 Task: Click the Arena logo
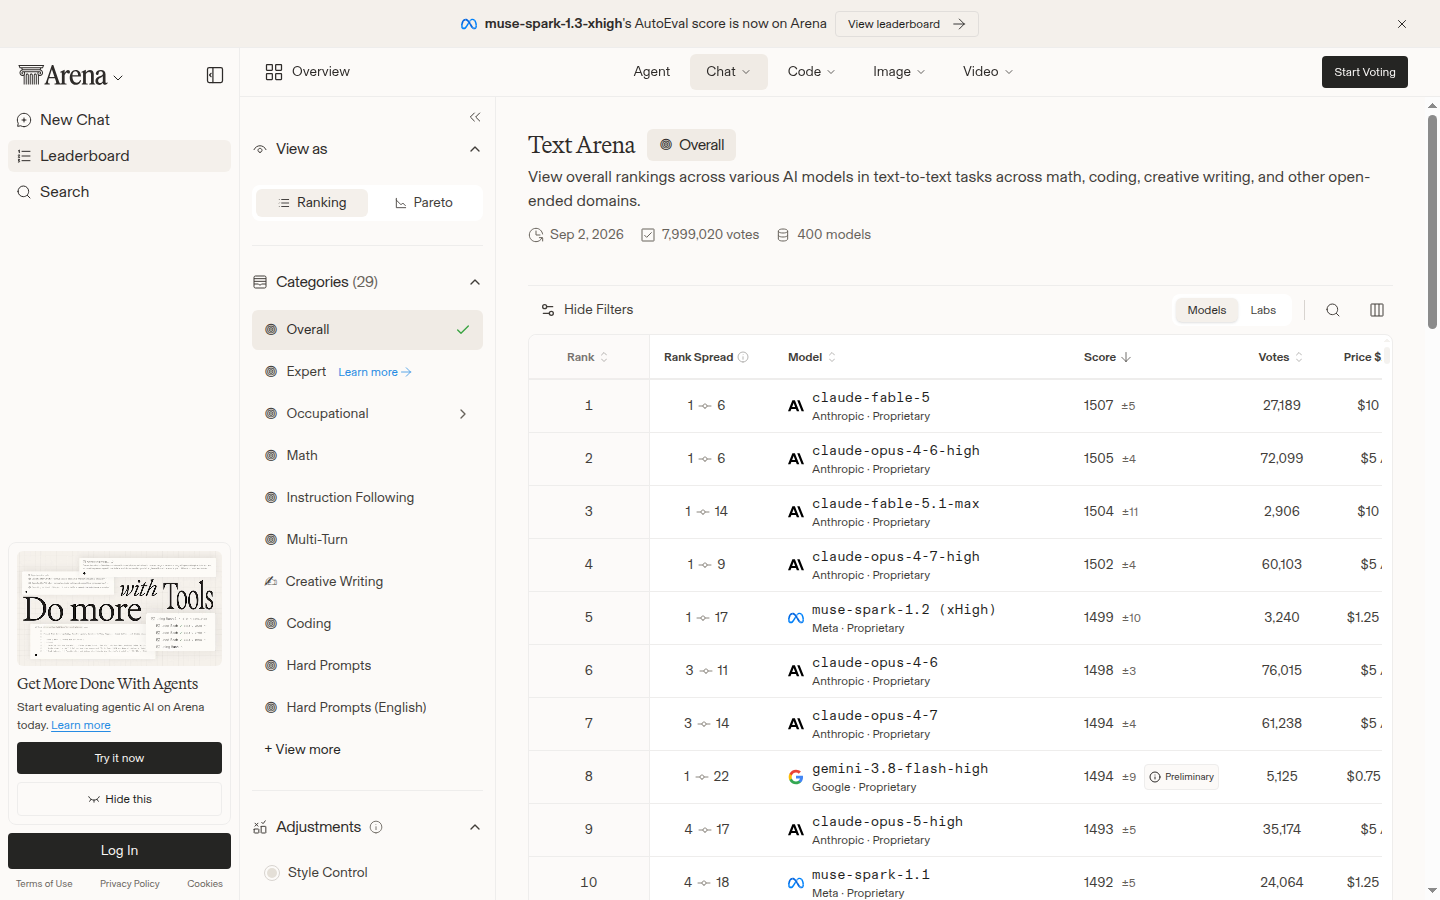(62, 75)
